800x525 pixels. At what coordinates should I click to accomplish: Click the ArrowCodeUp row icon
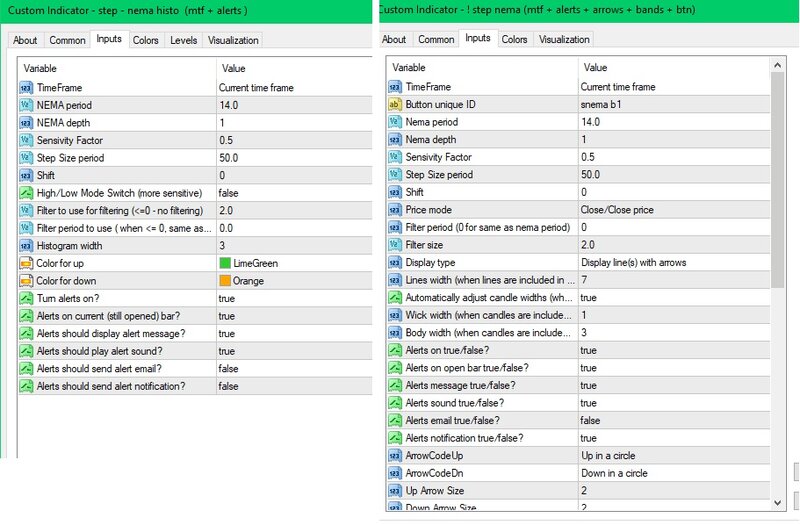[394, 455]
